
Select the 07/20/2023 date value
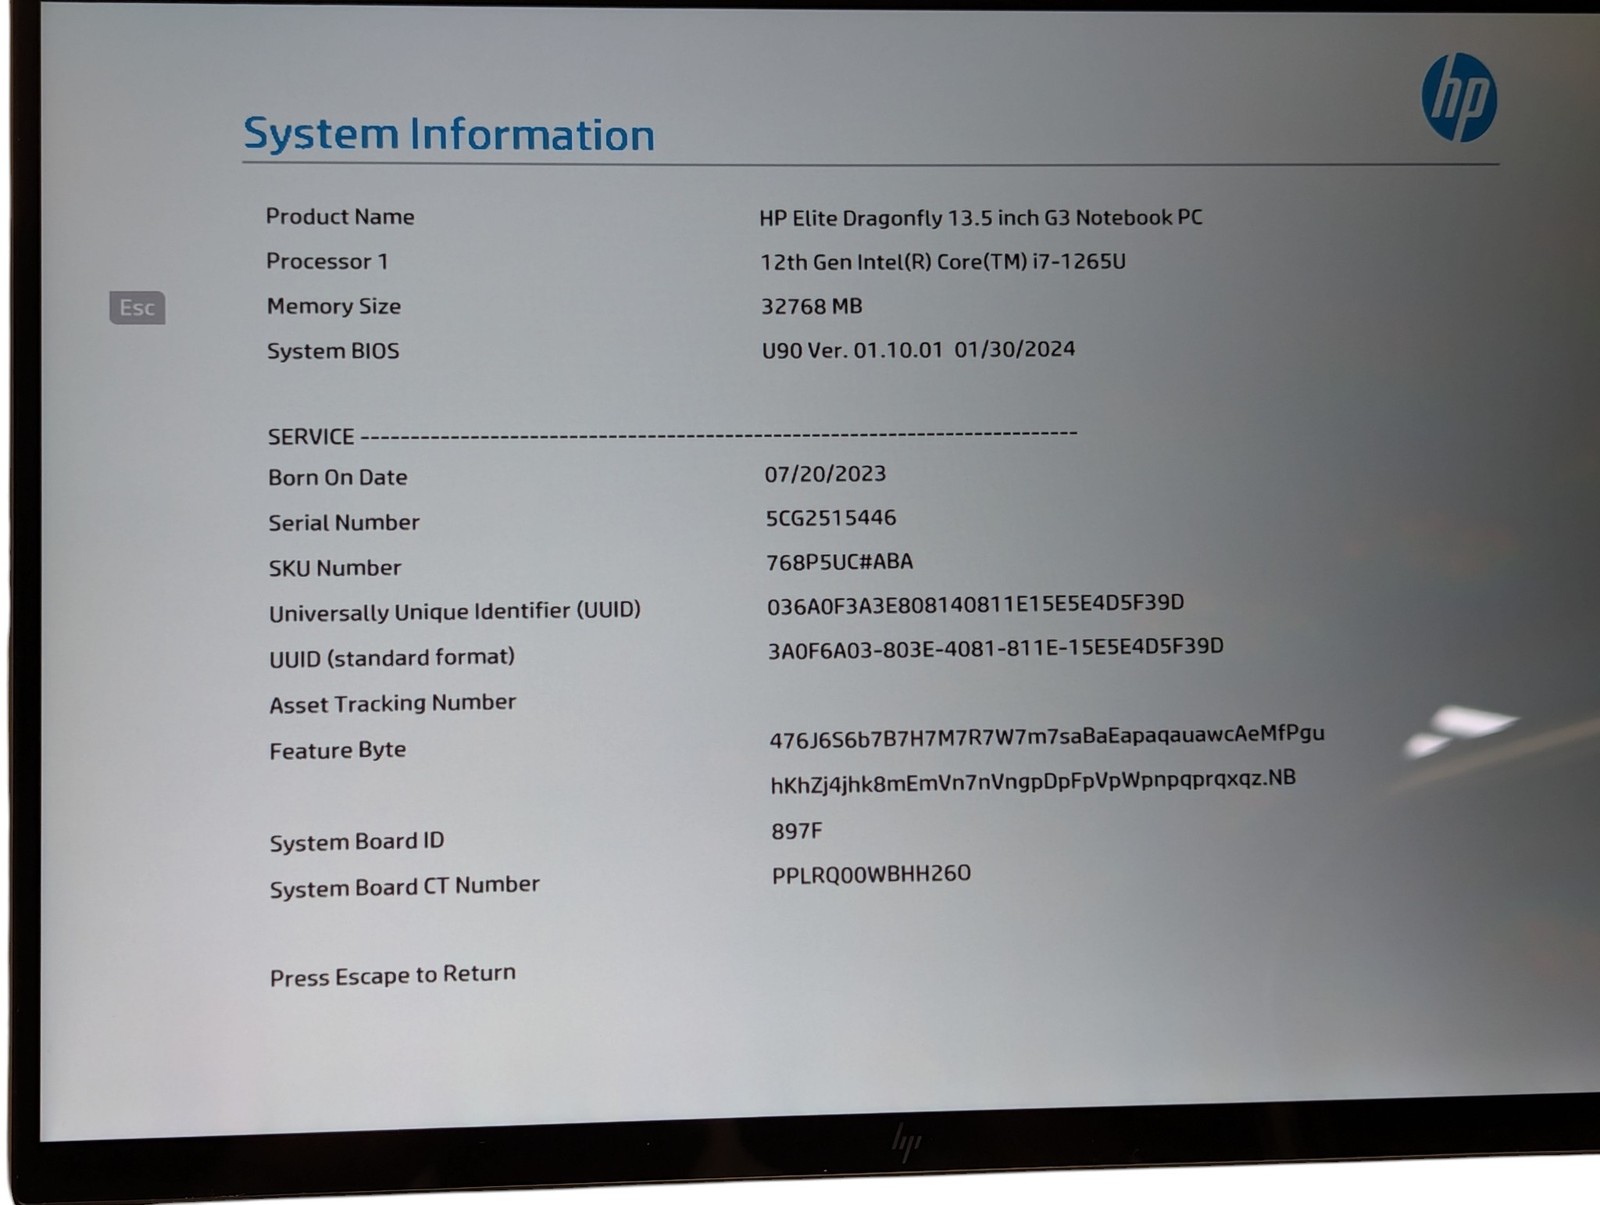(x=826, y=474)
